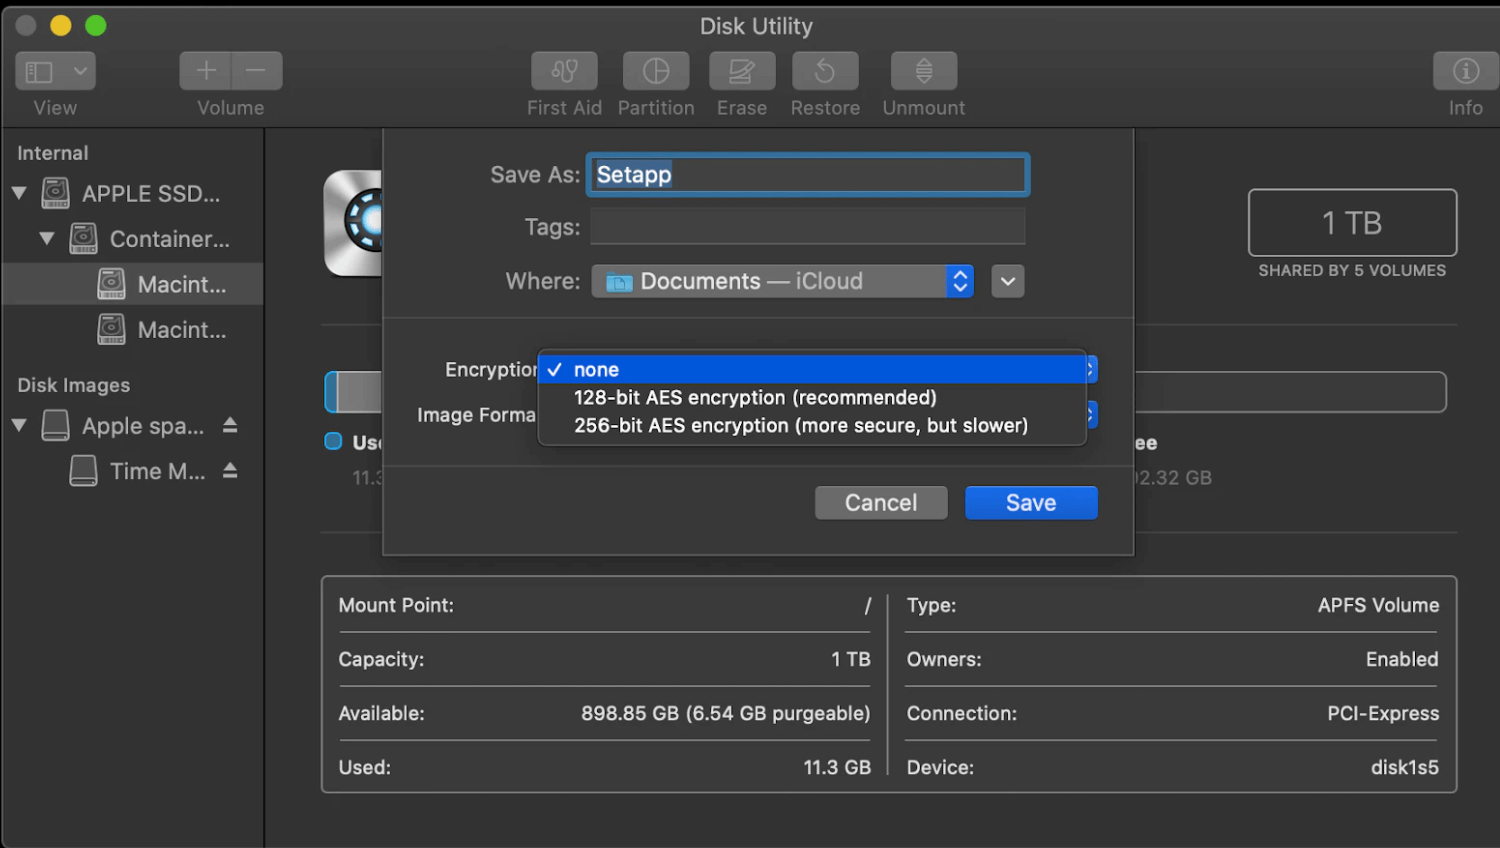Choose 256-bit AES encryption option
The image size is (1500, 848).
pos(800,426)
